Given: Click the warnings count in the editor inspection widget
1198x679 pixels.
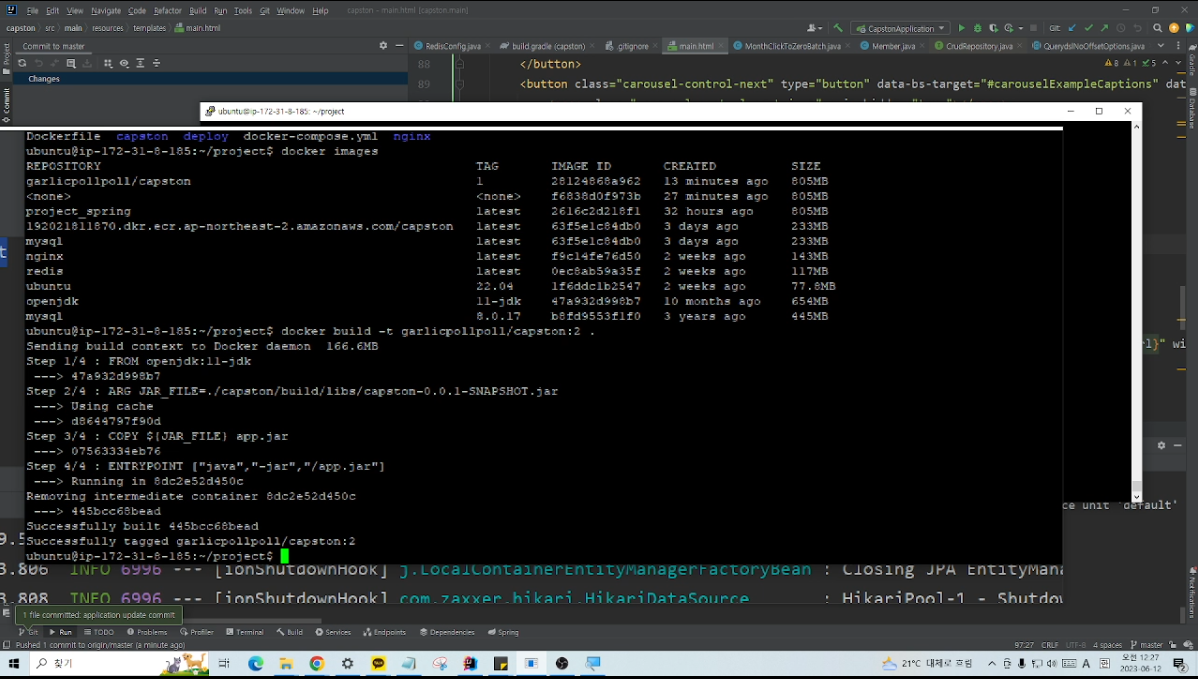Looking at the screenshot, I should (x=1112, y=63).
